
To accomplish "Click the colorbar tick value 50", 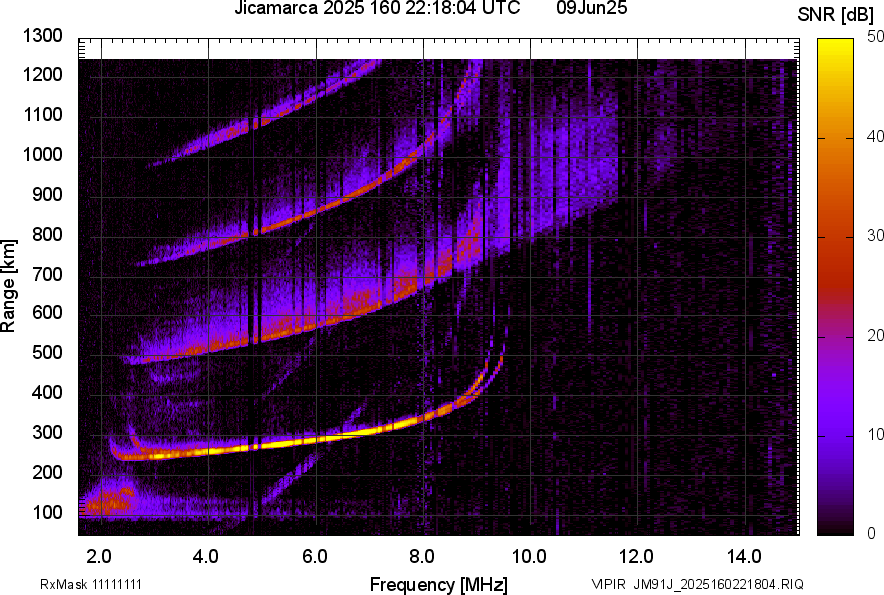I will point(875,37).
